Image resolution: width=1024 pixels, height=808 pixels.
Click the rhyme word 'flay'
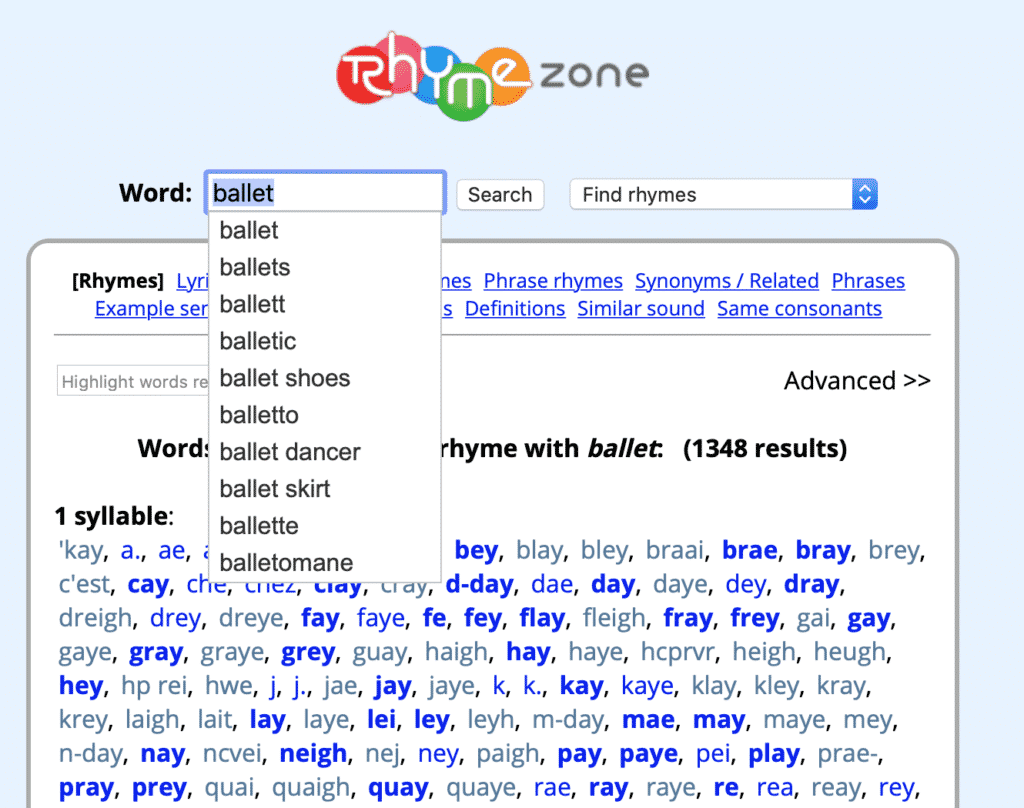point(542,619)
